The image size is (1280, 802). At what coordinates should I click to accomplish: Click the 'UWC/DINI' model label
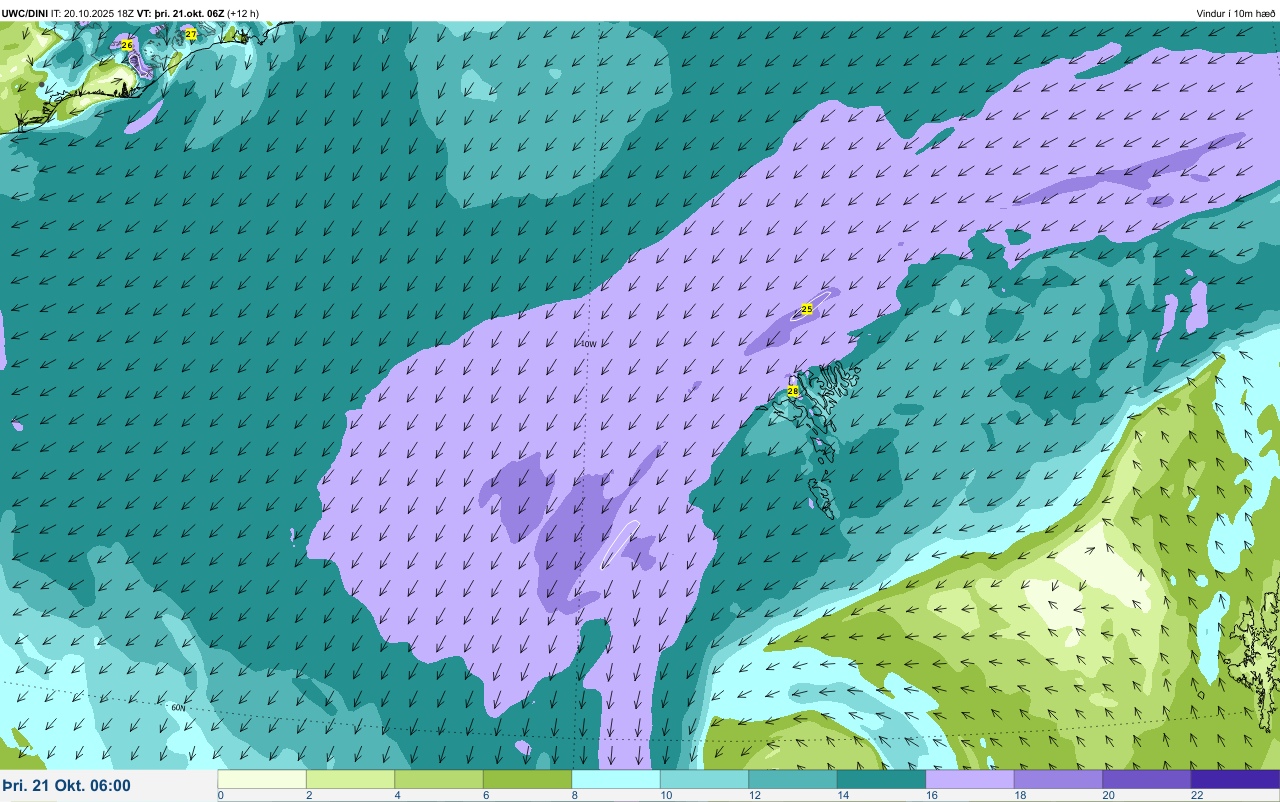tap(25, 13)
